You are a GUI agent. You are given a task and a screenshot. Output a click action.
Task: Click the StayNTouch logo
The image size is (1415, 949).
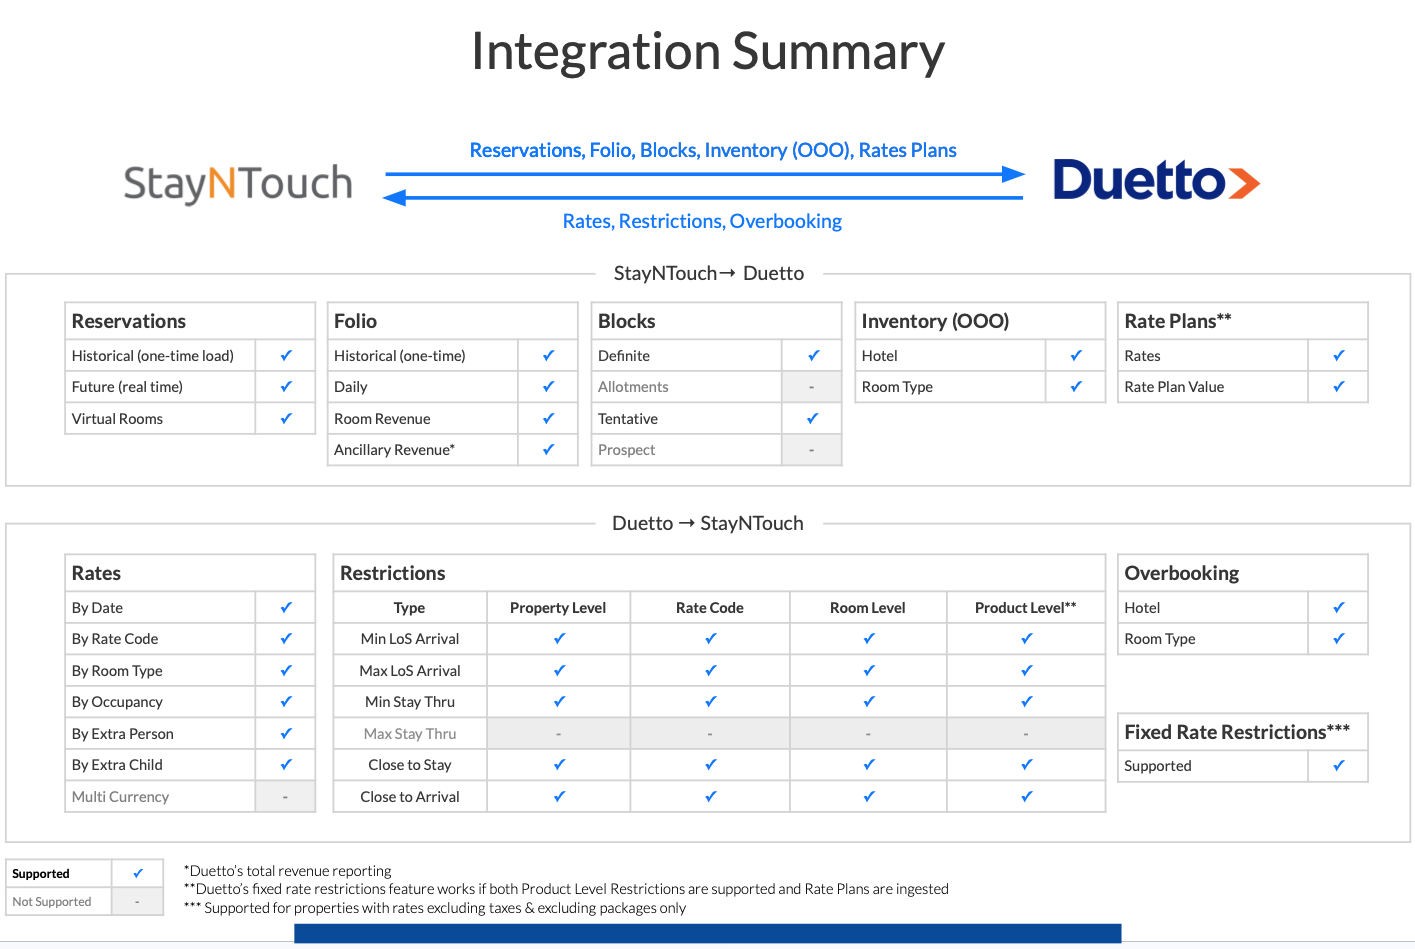pos(238,184)
